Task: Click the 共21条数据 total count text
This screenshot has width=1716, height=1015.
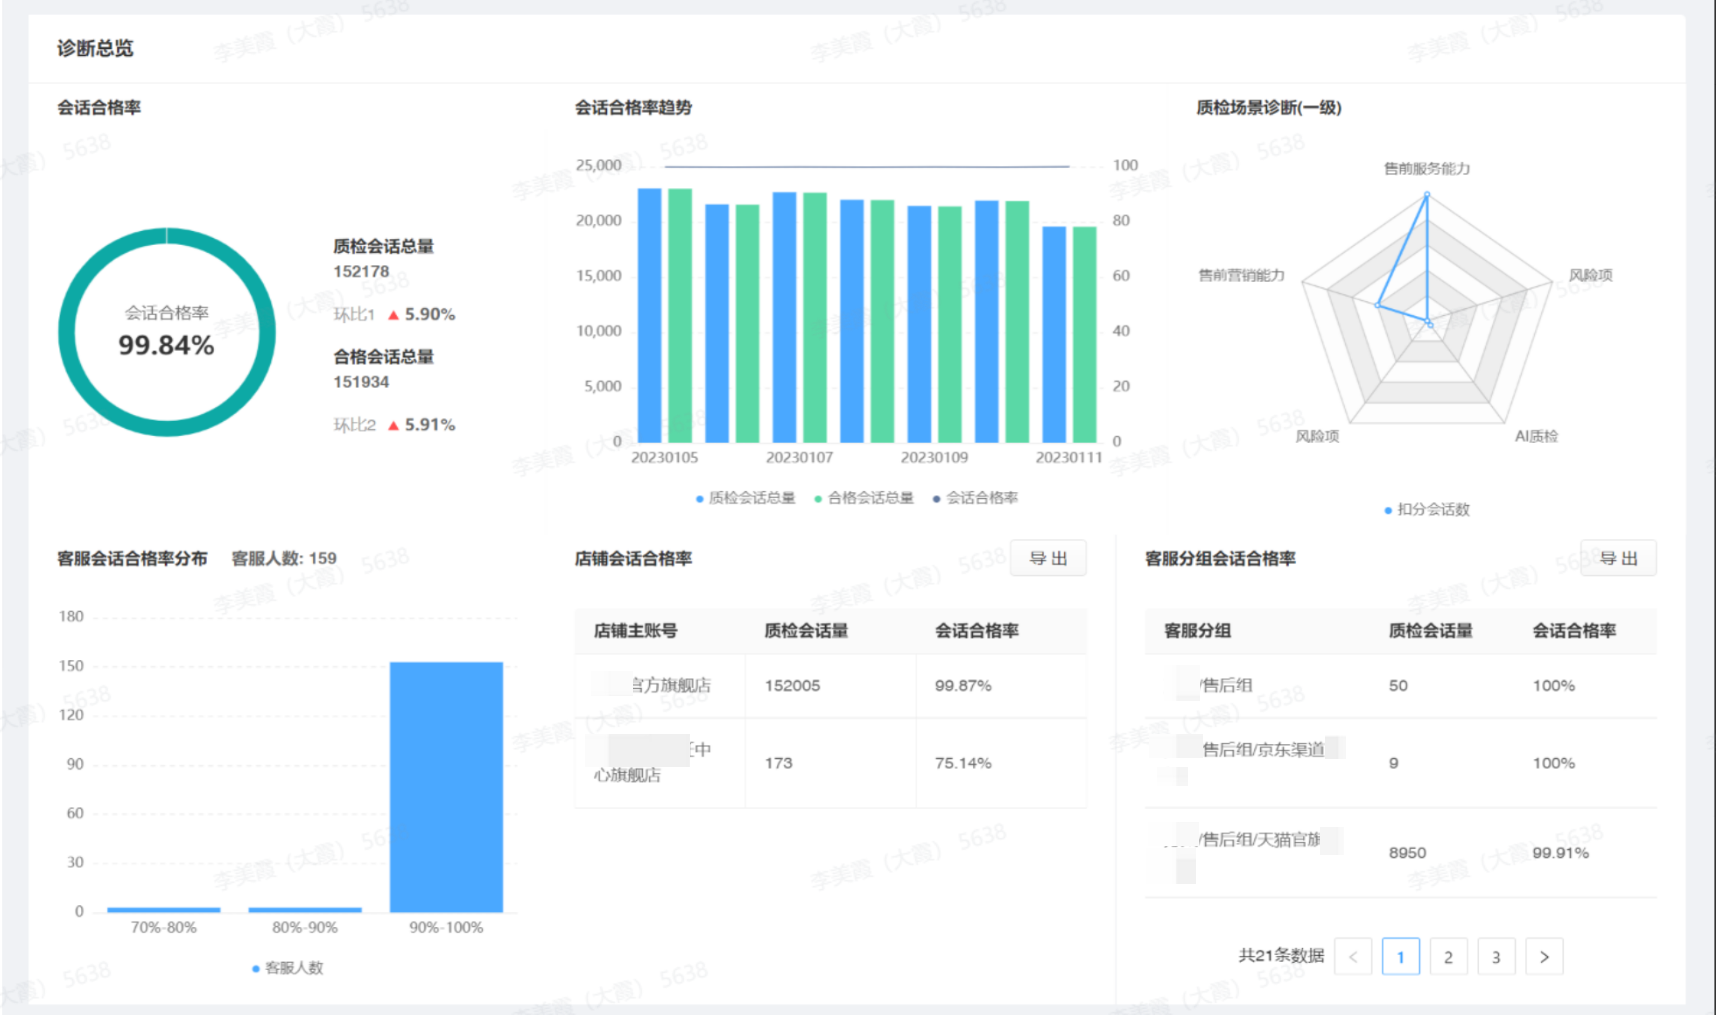Action: click(x=1281, y=956)
